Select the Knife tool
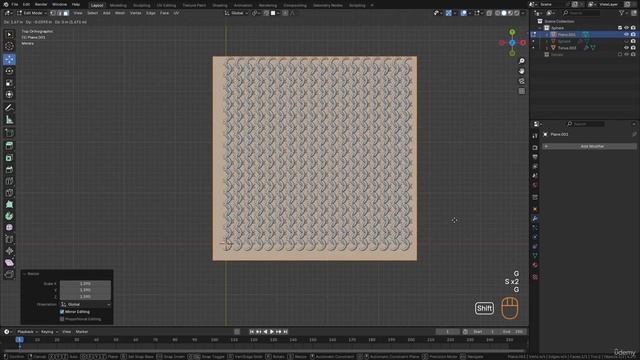640x360 pixels. tap(9, 193)
